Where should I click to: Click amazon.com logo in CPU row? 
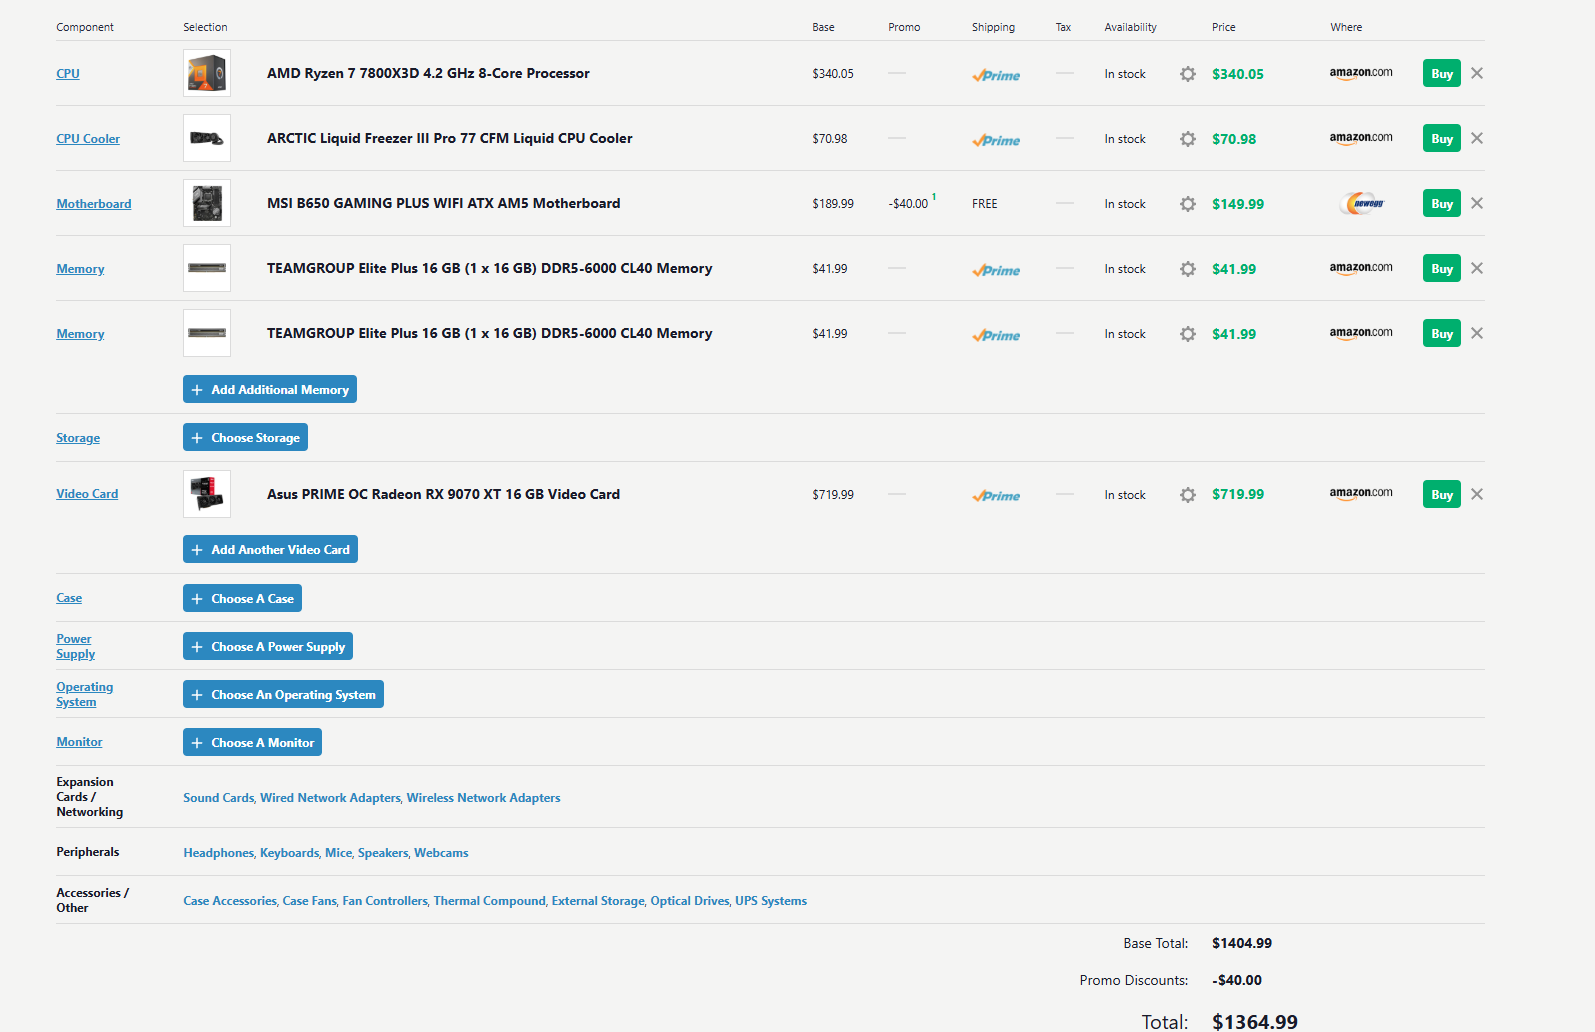pyautogui.click(x=1361, y=73)
